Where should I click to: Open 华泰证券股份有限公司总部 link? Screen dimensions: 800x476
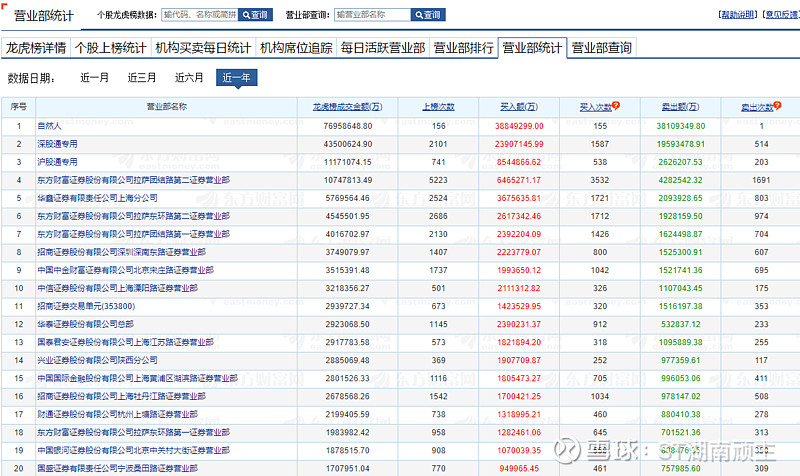click(x=86, y=324)
